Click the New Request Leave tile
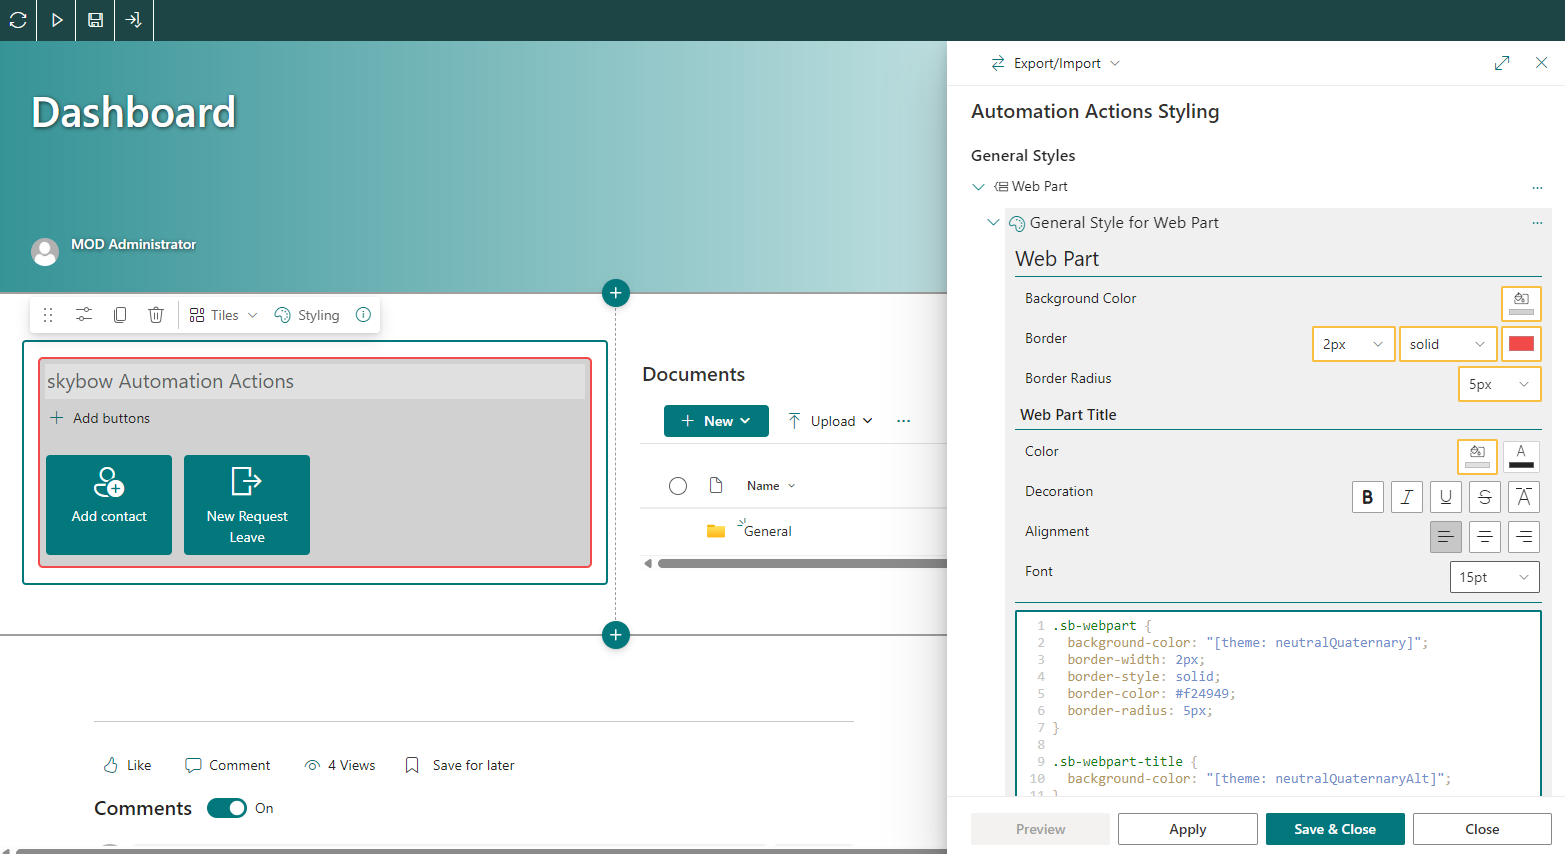1565x854 pixels. pos(247,505)
